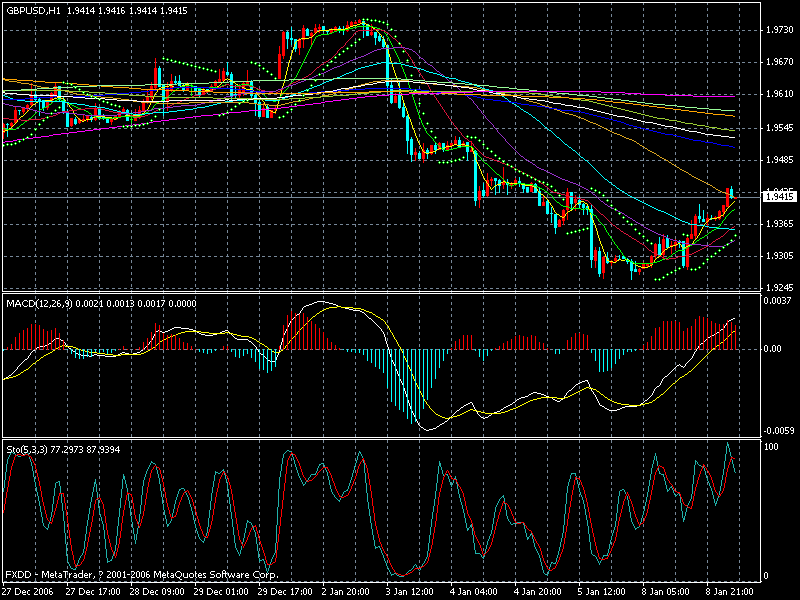Click the 1.9545 price axis label
Viewport: 800px width, 600px height.
click(778, 128)
